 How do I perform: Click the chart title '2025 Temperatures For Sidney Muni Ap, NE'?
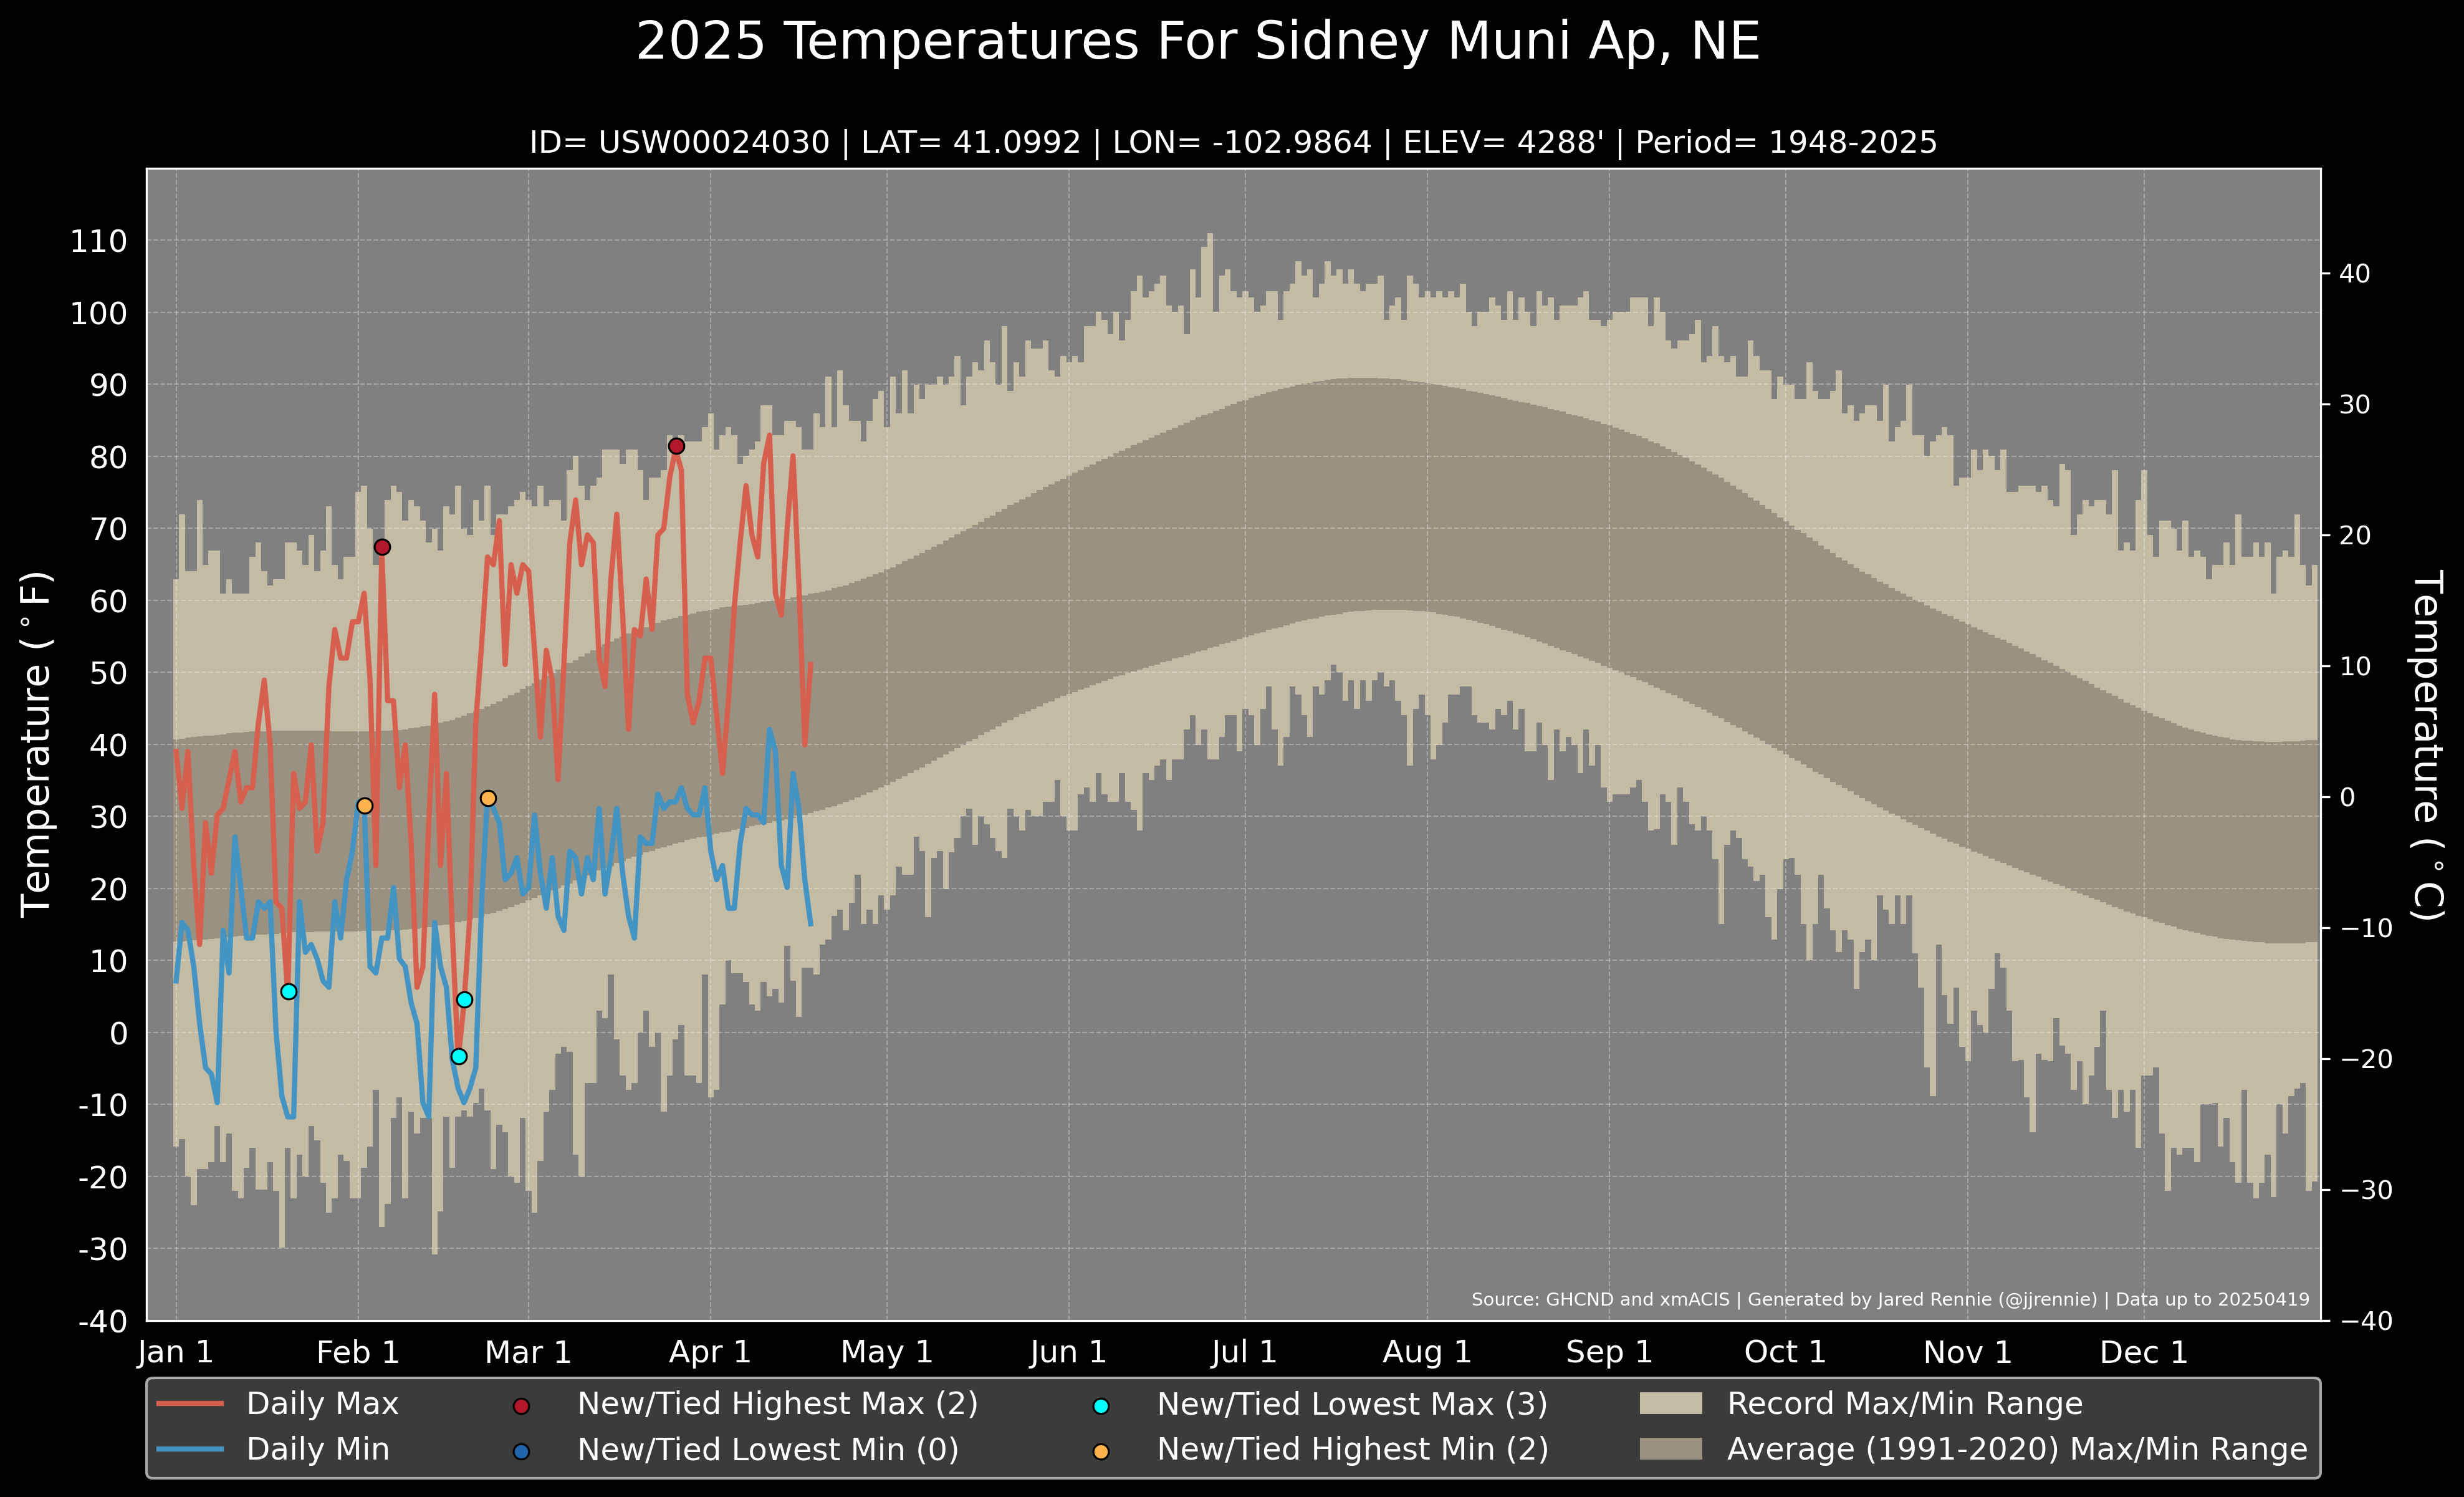pyautogui.click(x=1198, y=42)
